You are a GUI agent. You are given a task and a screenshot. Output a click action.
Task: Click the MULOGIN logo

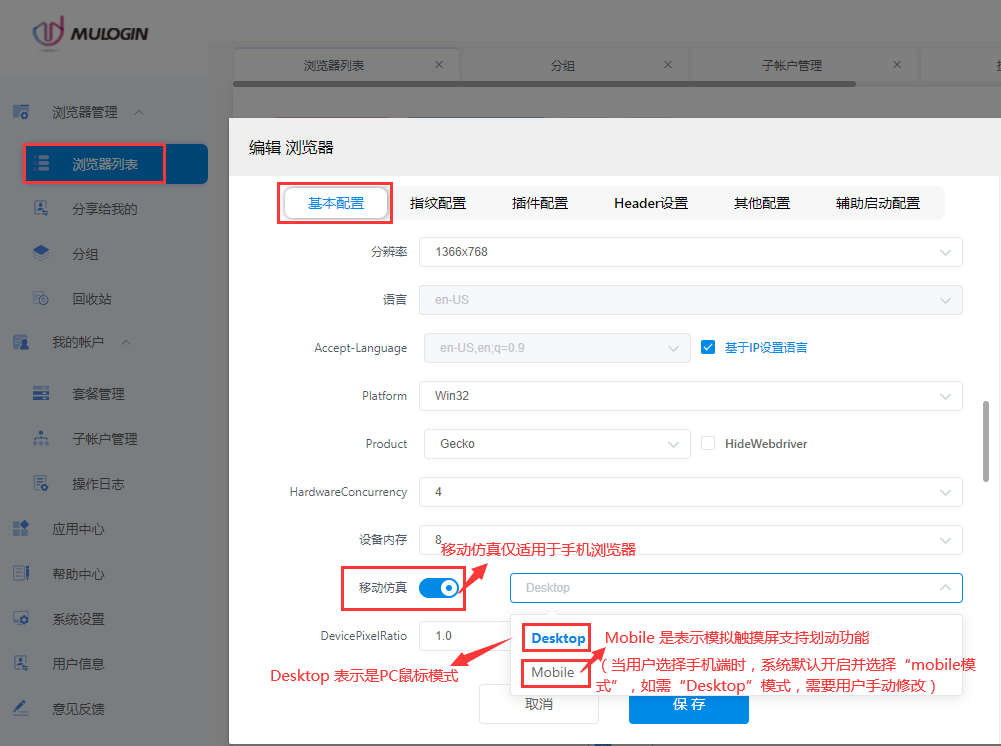[90, 33]
